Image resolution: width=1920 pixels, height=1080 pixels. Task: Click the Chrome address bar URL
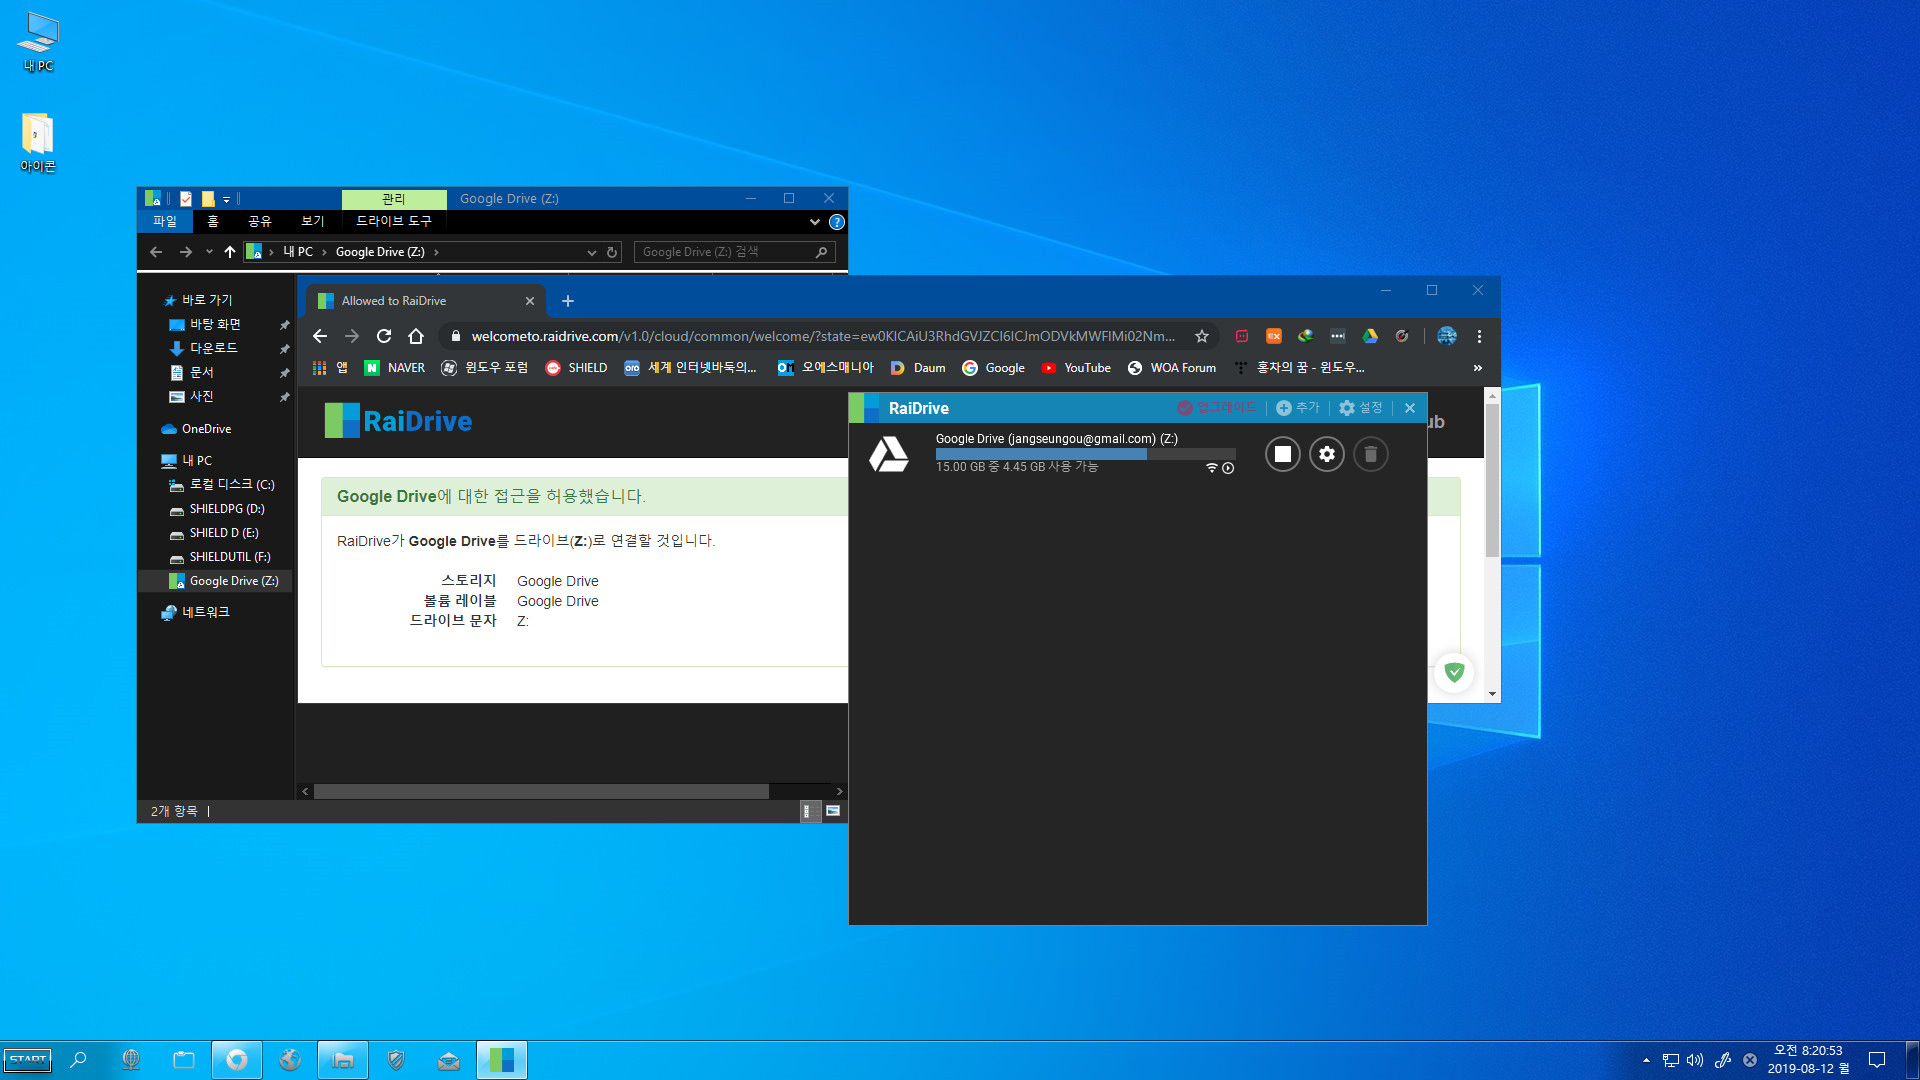[x=822, y=336]
